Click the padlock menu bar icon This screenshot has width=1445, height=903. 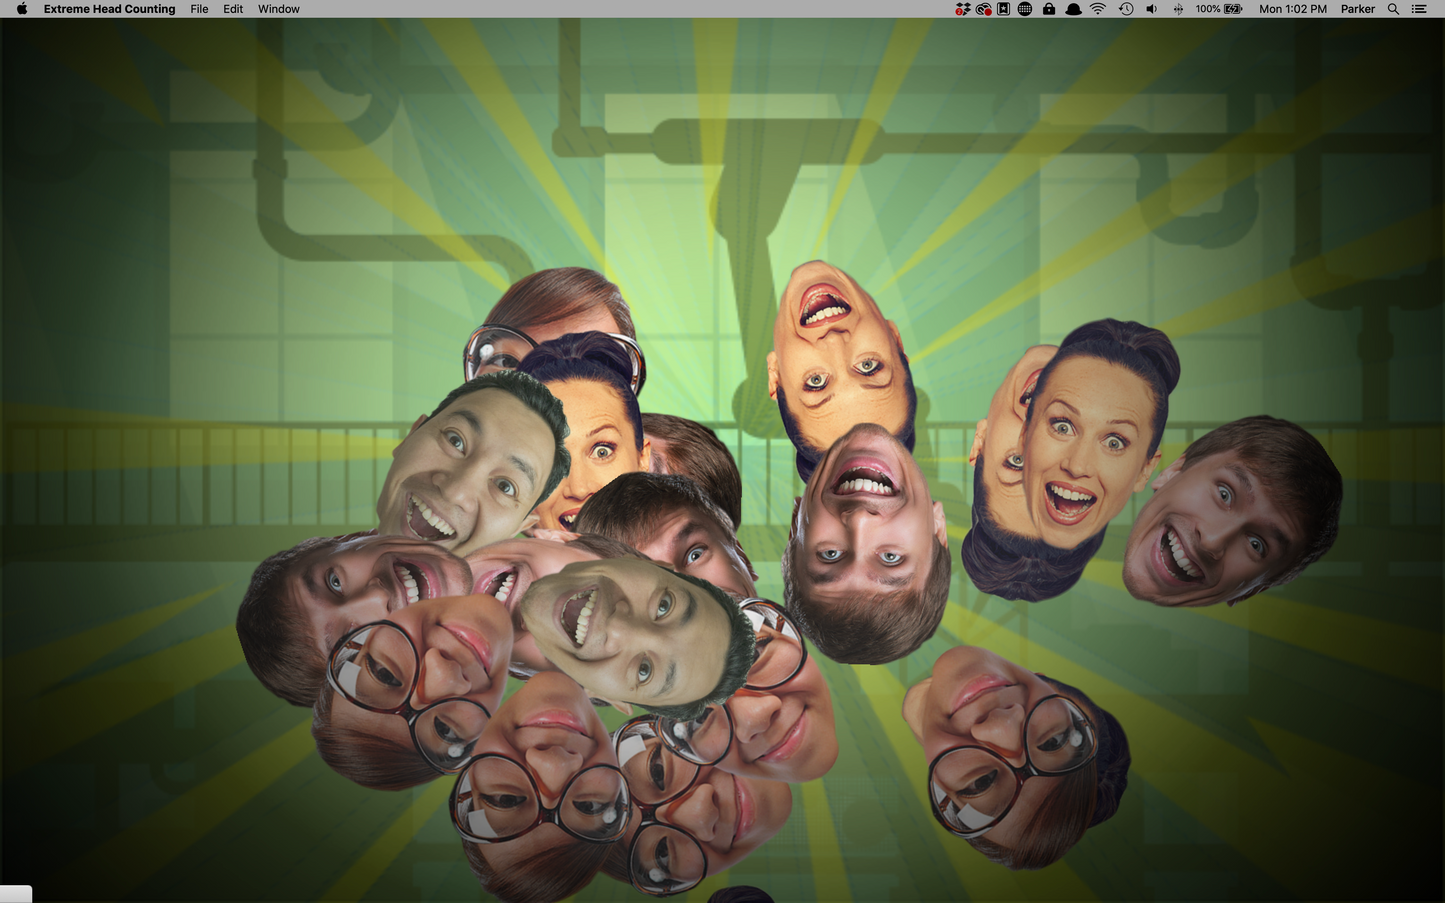click(x=1048, y=9)
